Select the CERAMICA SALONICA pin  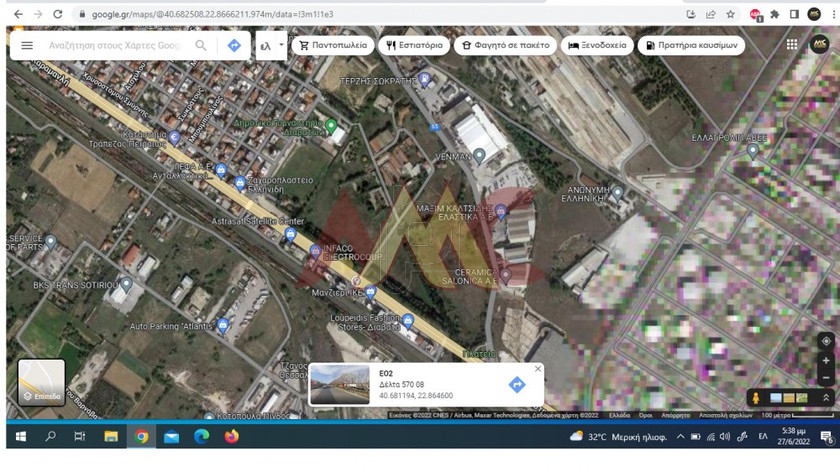point(505,275)
